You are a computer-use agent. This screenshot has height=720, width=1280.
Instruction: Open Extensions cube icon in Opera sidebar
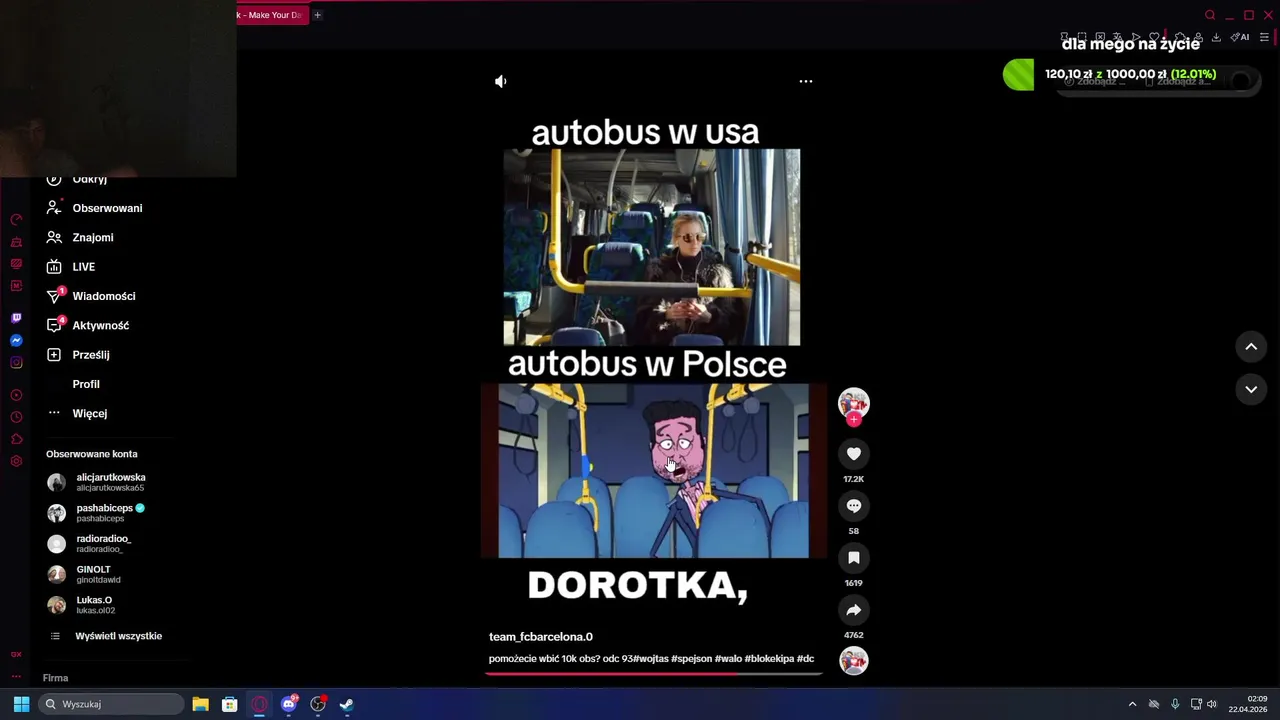click(x=16, y=439)
